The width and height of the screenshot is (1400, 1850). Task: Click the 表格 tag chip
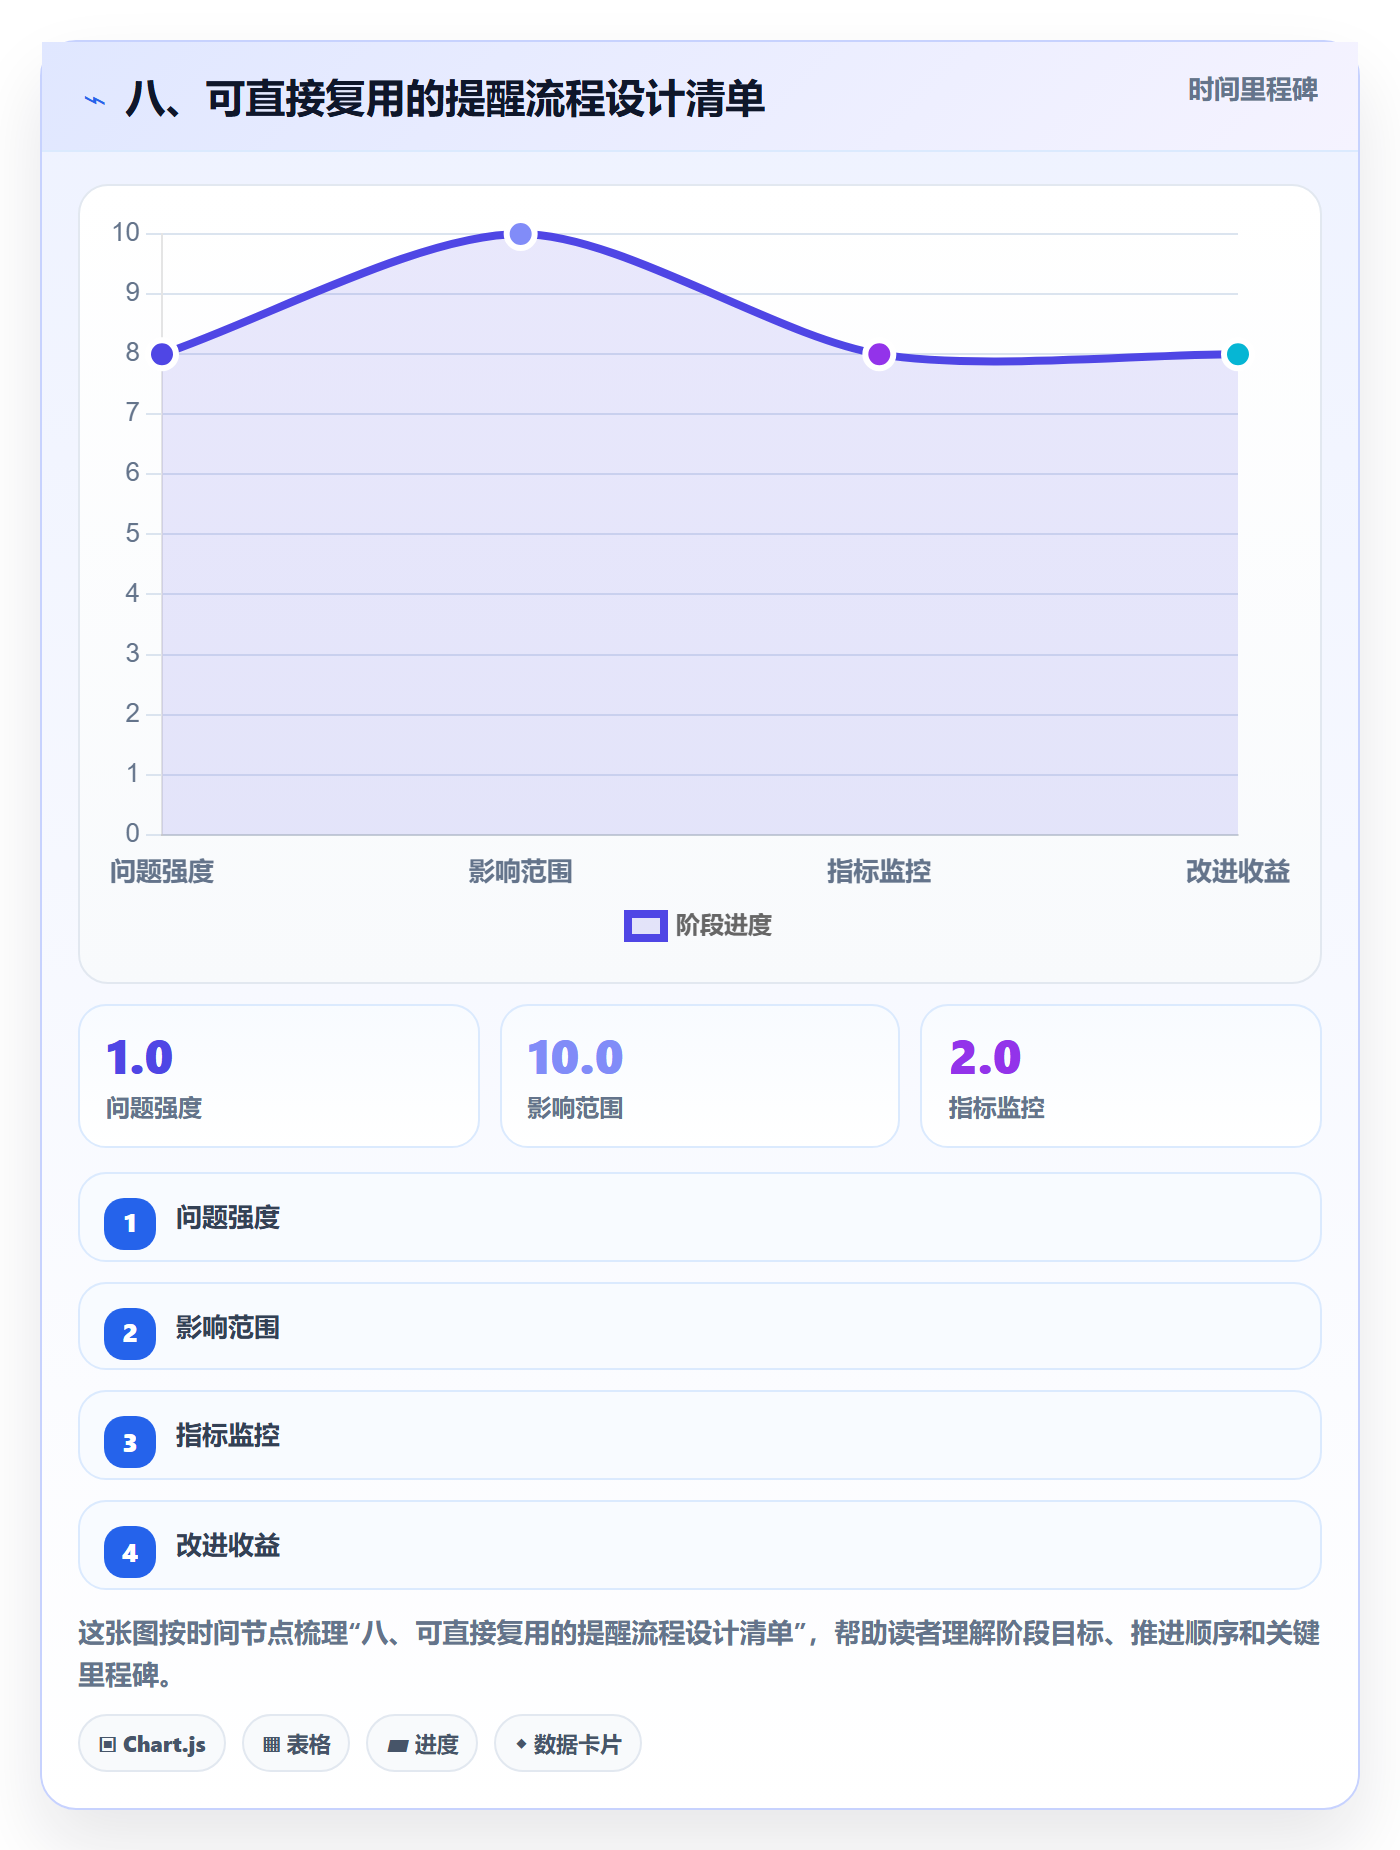coord(296,1744)
